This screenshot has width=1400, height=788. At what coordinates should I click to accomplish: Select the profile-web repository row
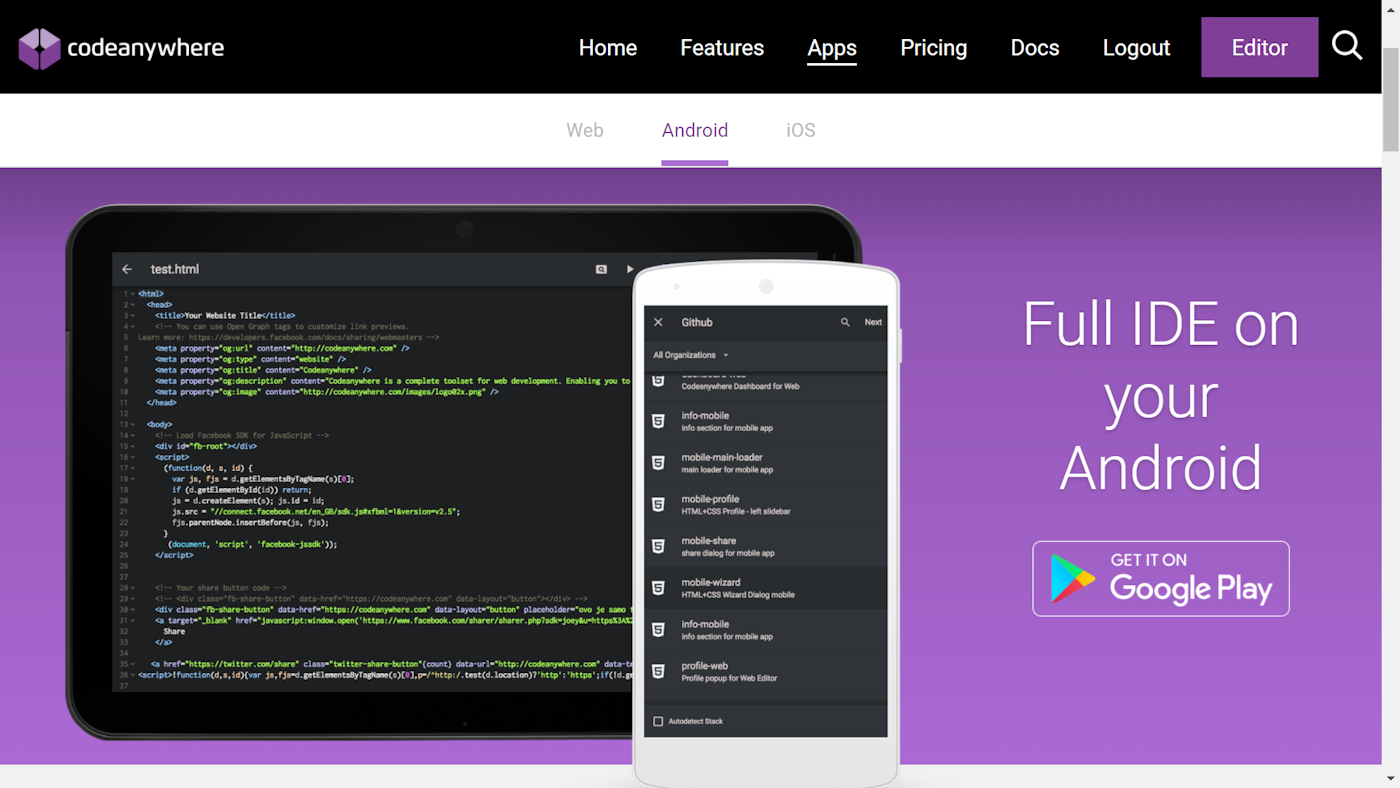(x=766, y=672)
